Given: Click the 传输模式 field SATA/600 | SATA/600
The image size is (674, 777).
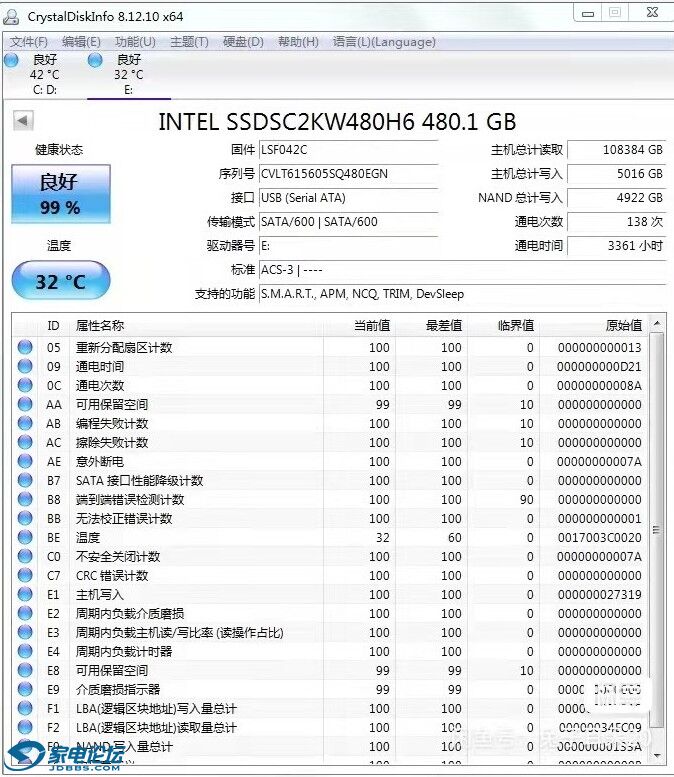Looking at the screenshot, I should (348, 222).
